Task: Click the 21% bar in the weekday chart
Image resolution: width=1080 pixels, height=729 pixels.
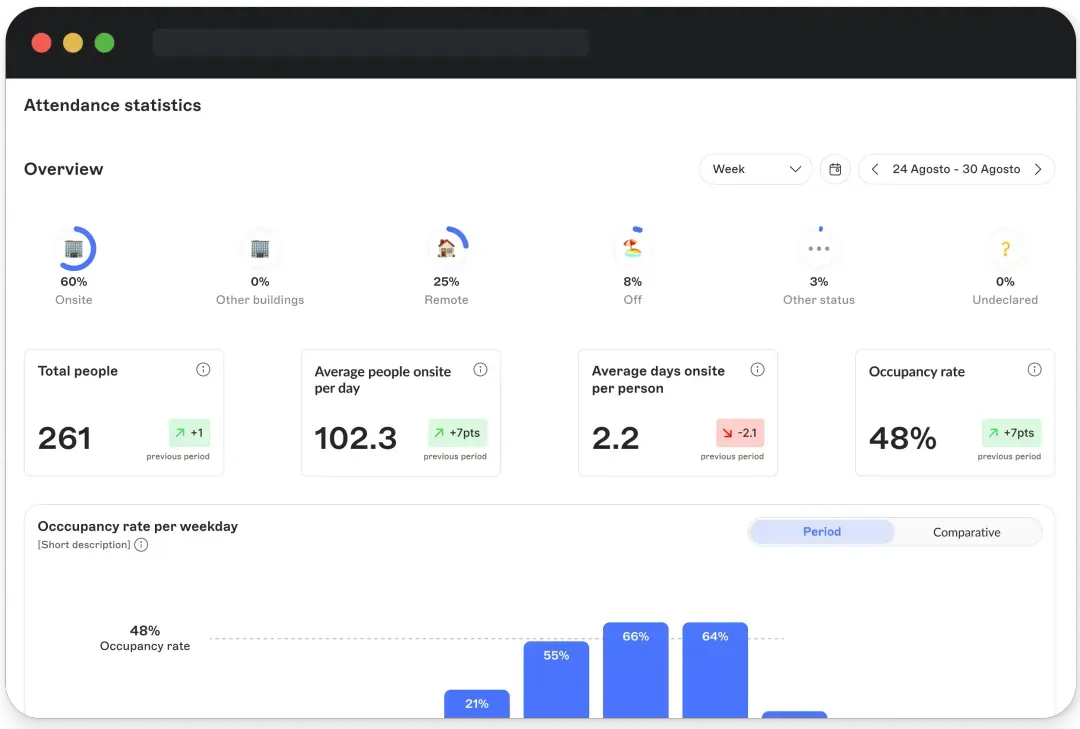Action: coord(477,704)
